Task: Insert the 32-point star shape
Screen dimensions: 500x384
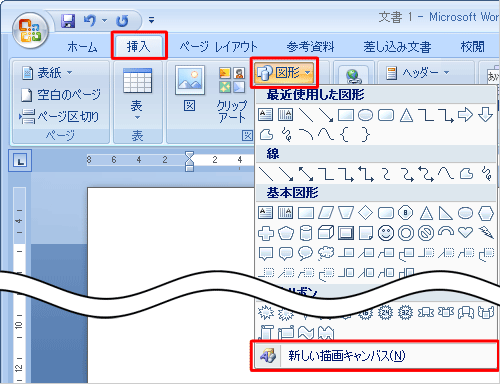Action: coord(405,313)
